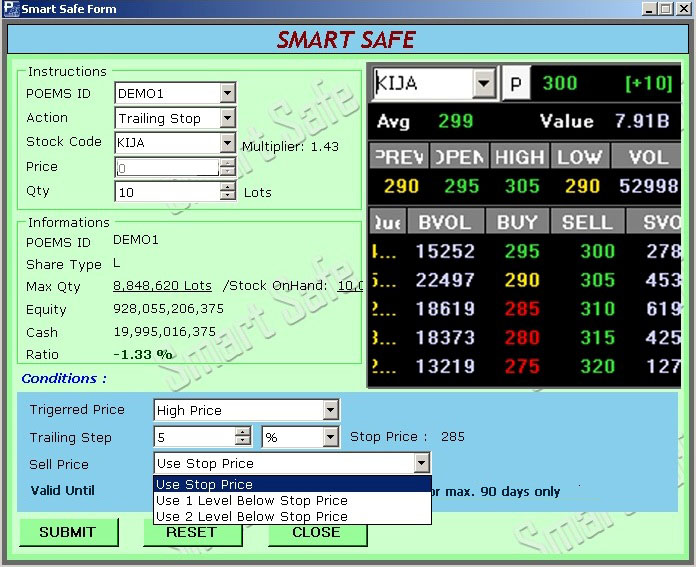Click the SELL column header
Screen dimensions: 696x567
click(x=588, y=222)
